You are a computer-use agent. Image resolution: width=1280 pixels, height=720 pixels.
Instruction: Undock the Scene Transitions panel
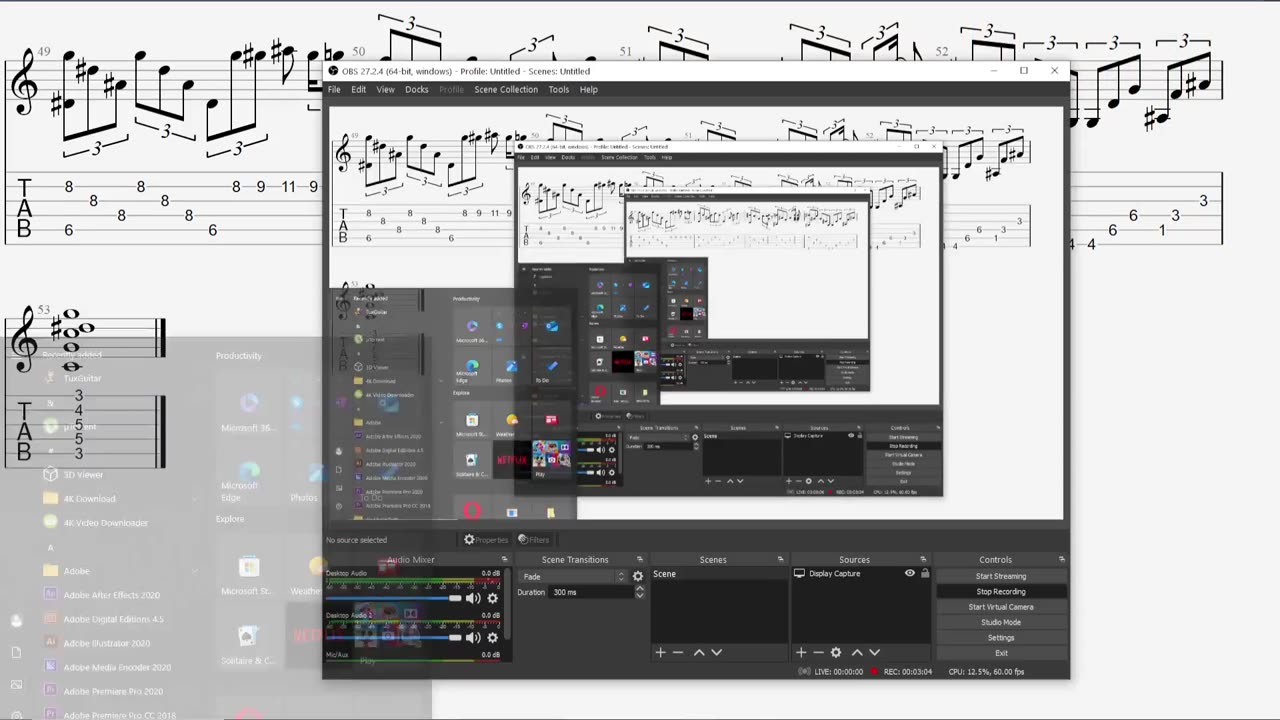pos(640,560)
